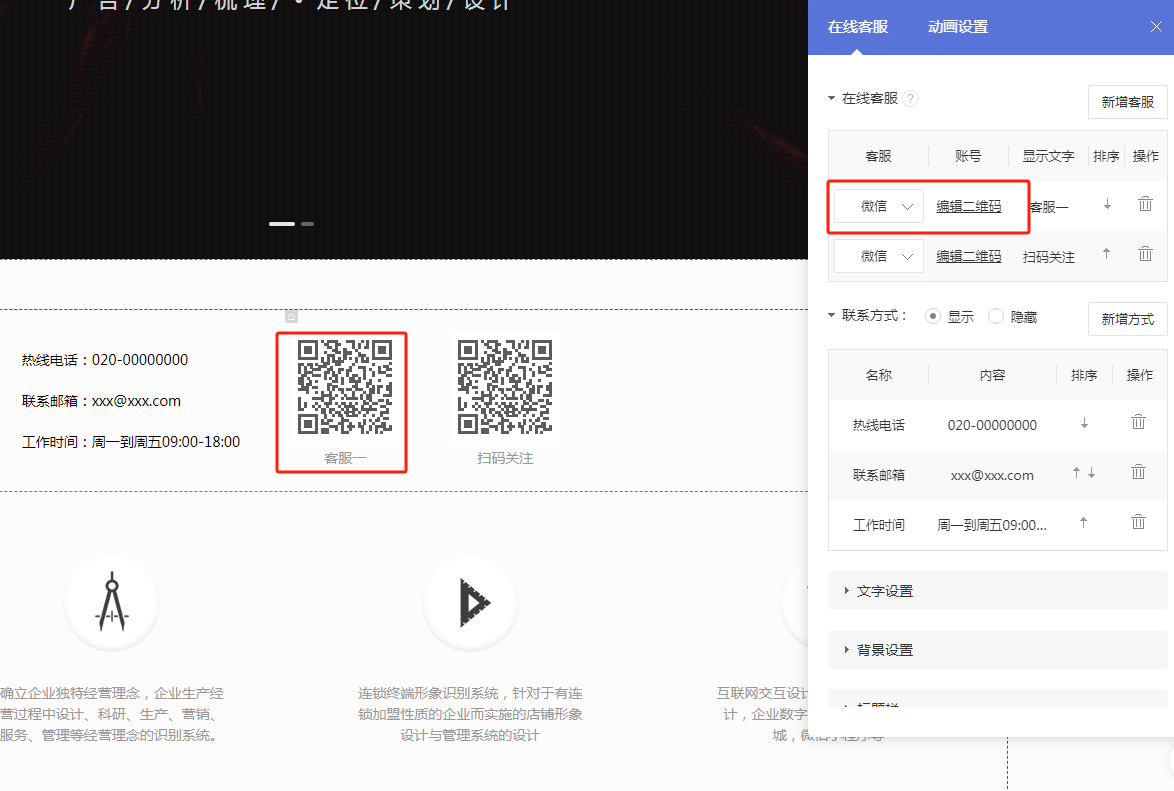Click 热线电话：020-00000000 text on page

(x=105, y=360)
